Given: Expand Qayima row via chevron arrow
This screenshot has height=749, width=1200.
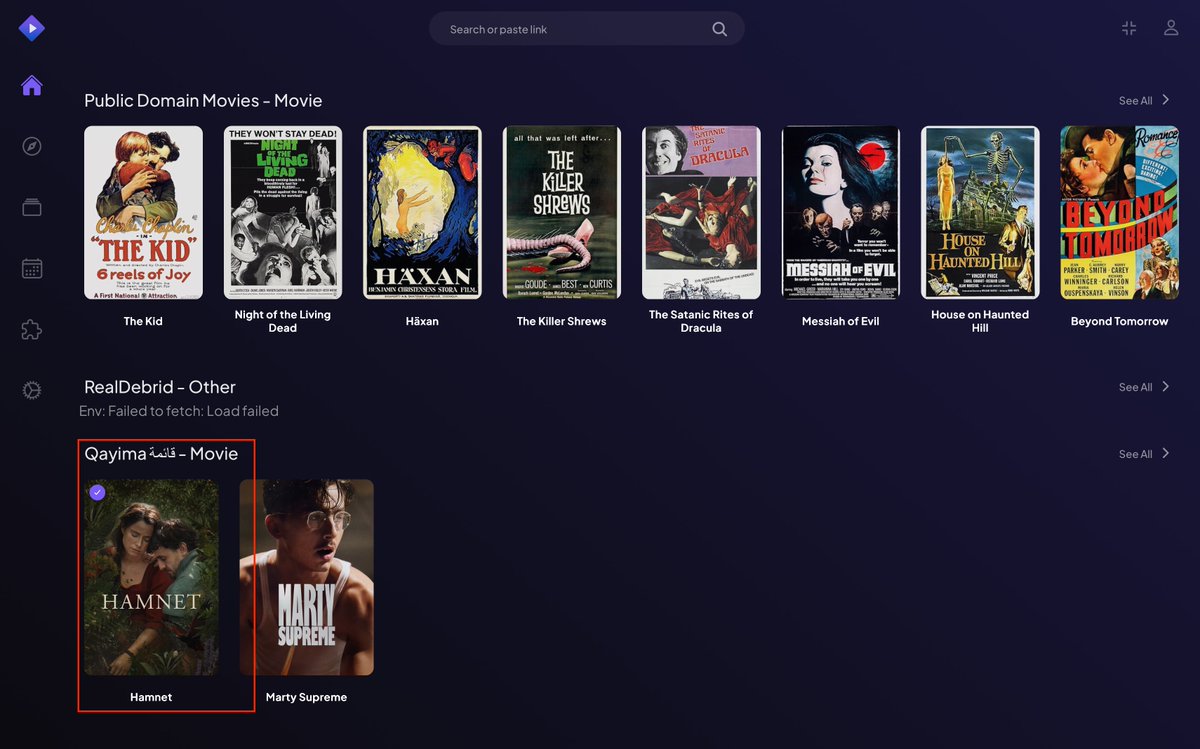Looking at the screenshot, I should (x=1166, y=453).
